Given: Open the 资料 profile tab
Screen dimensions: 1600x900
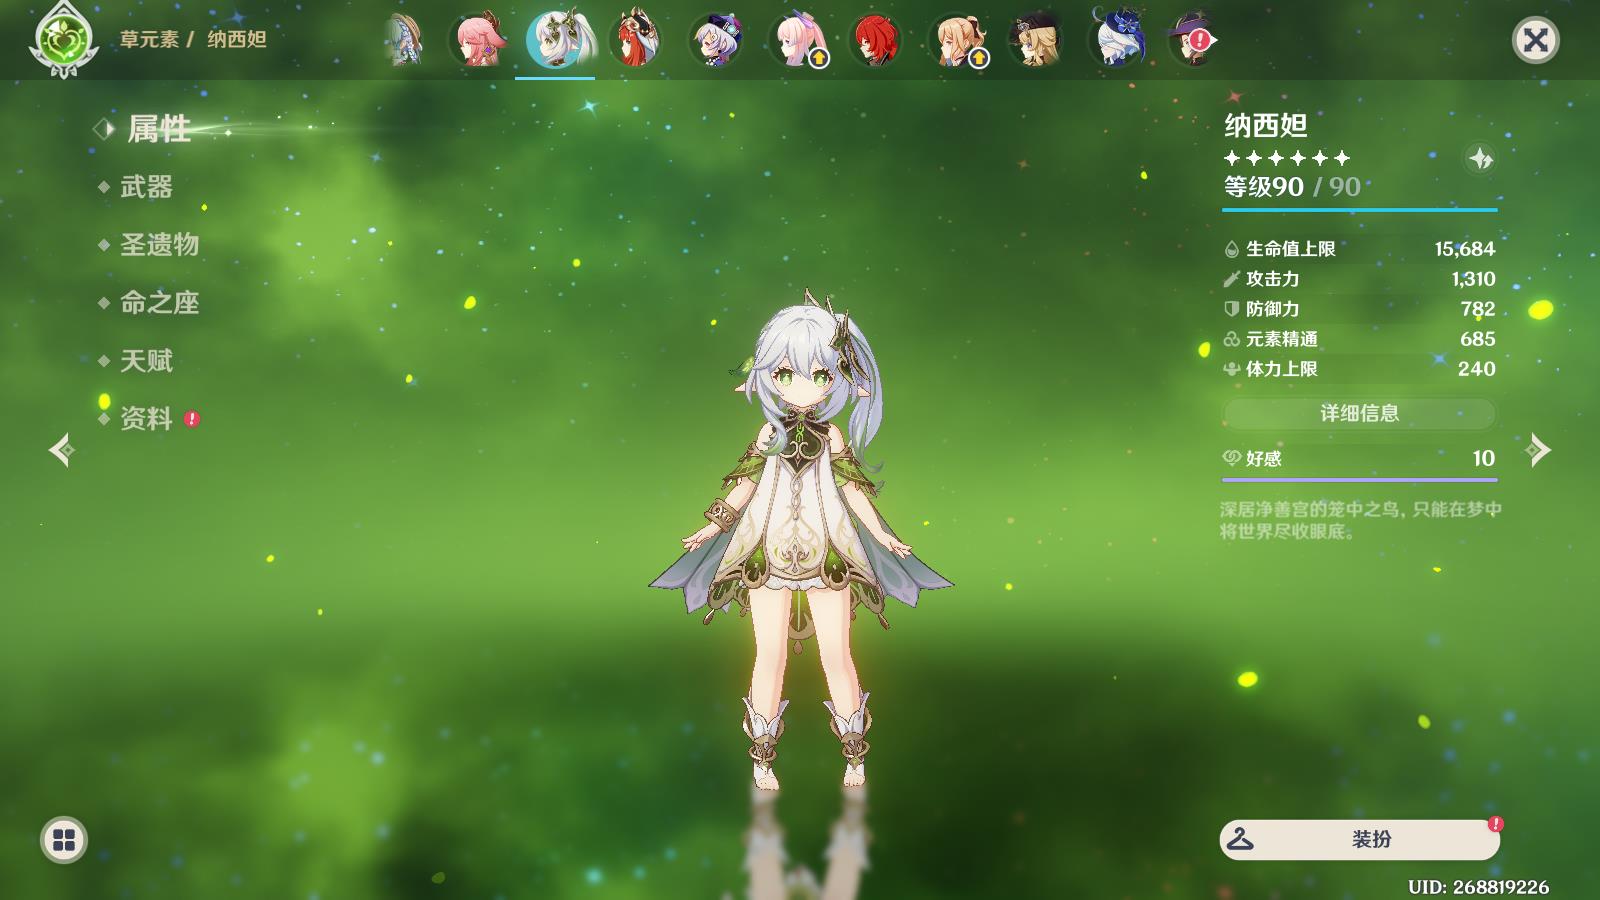Looking at the screenshot, I should tap(146, 419).
